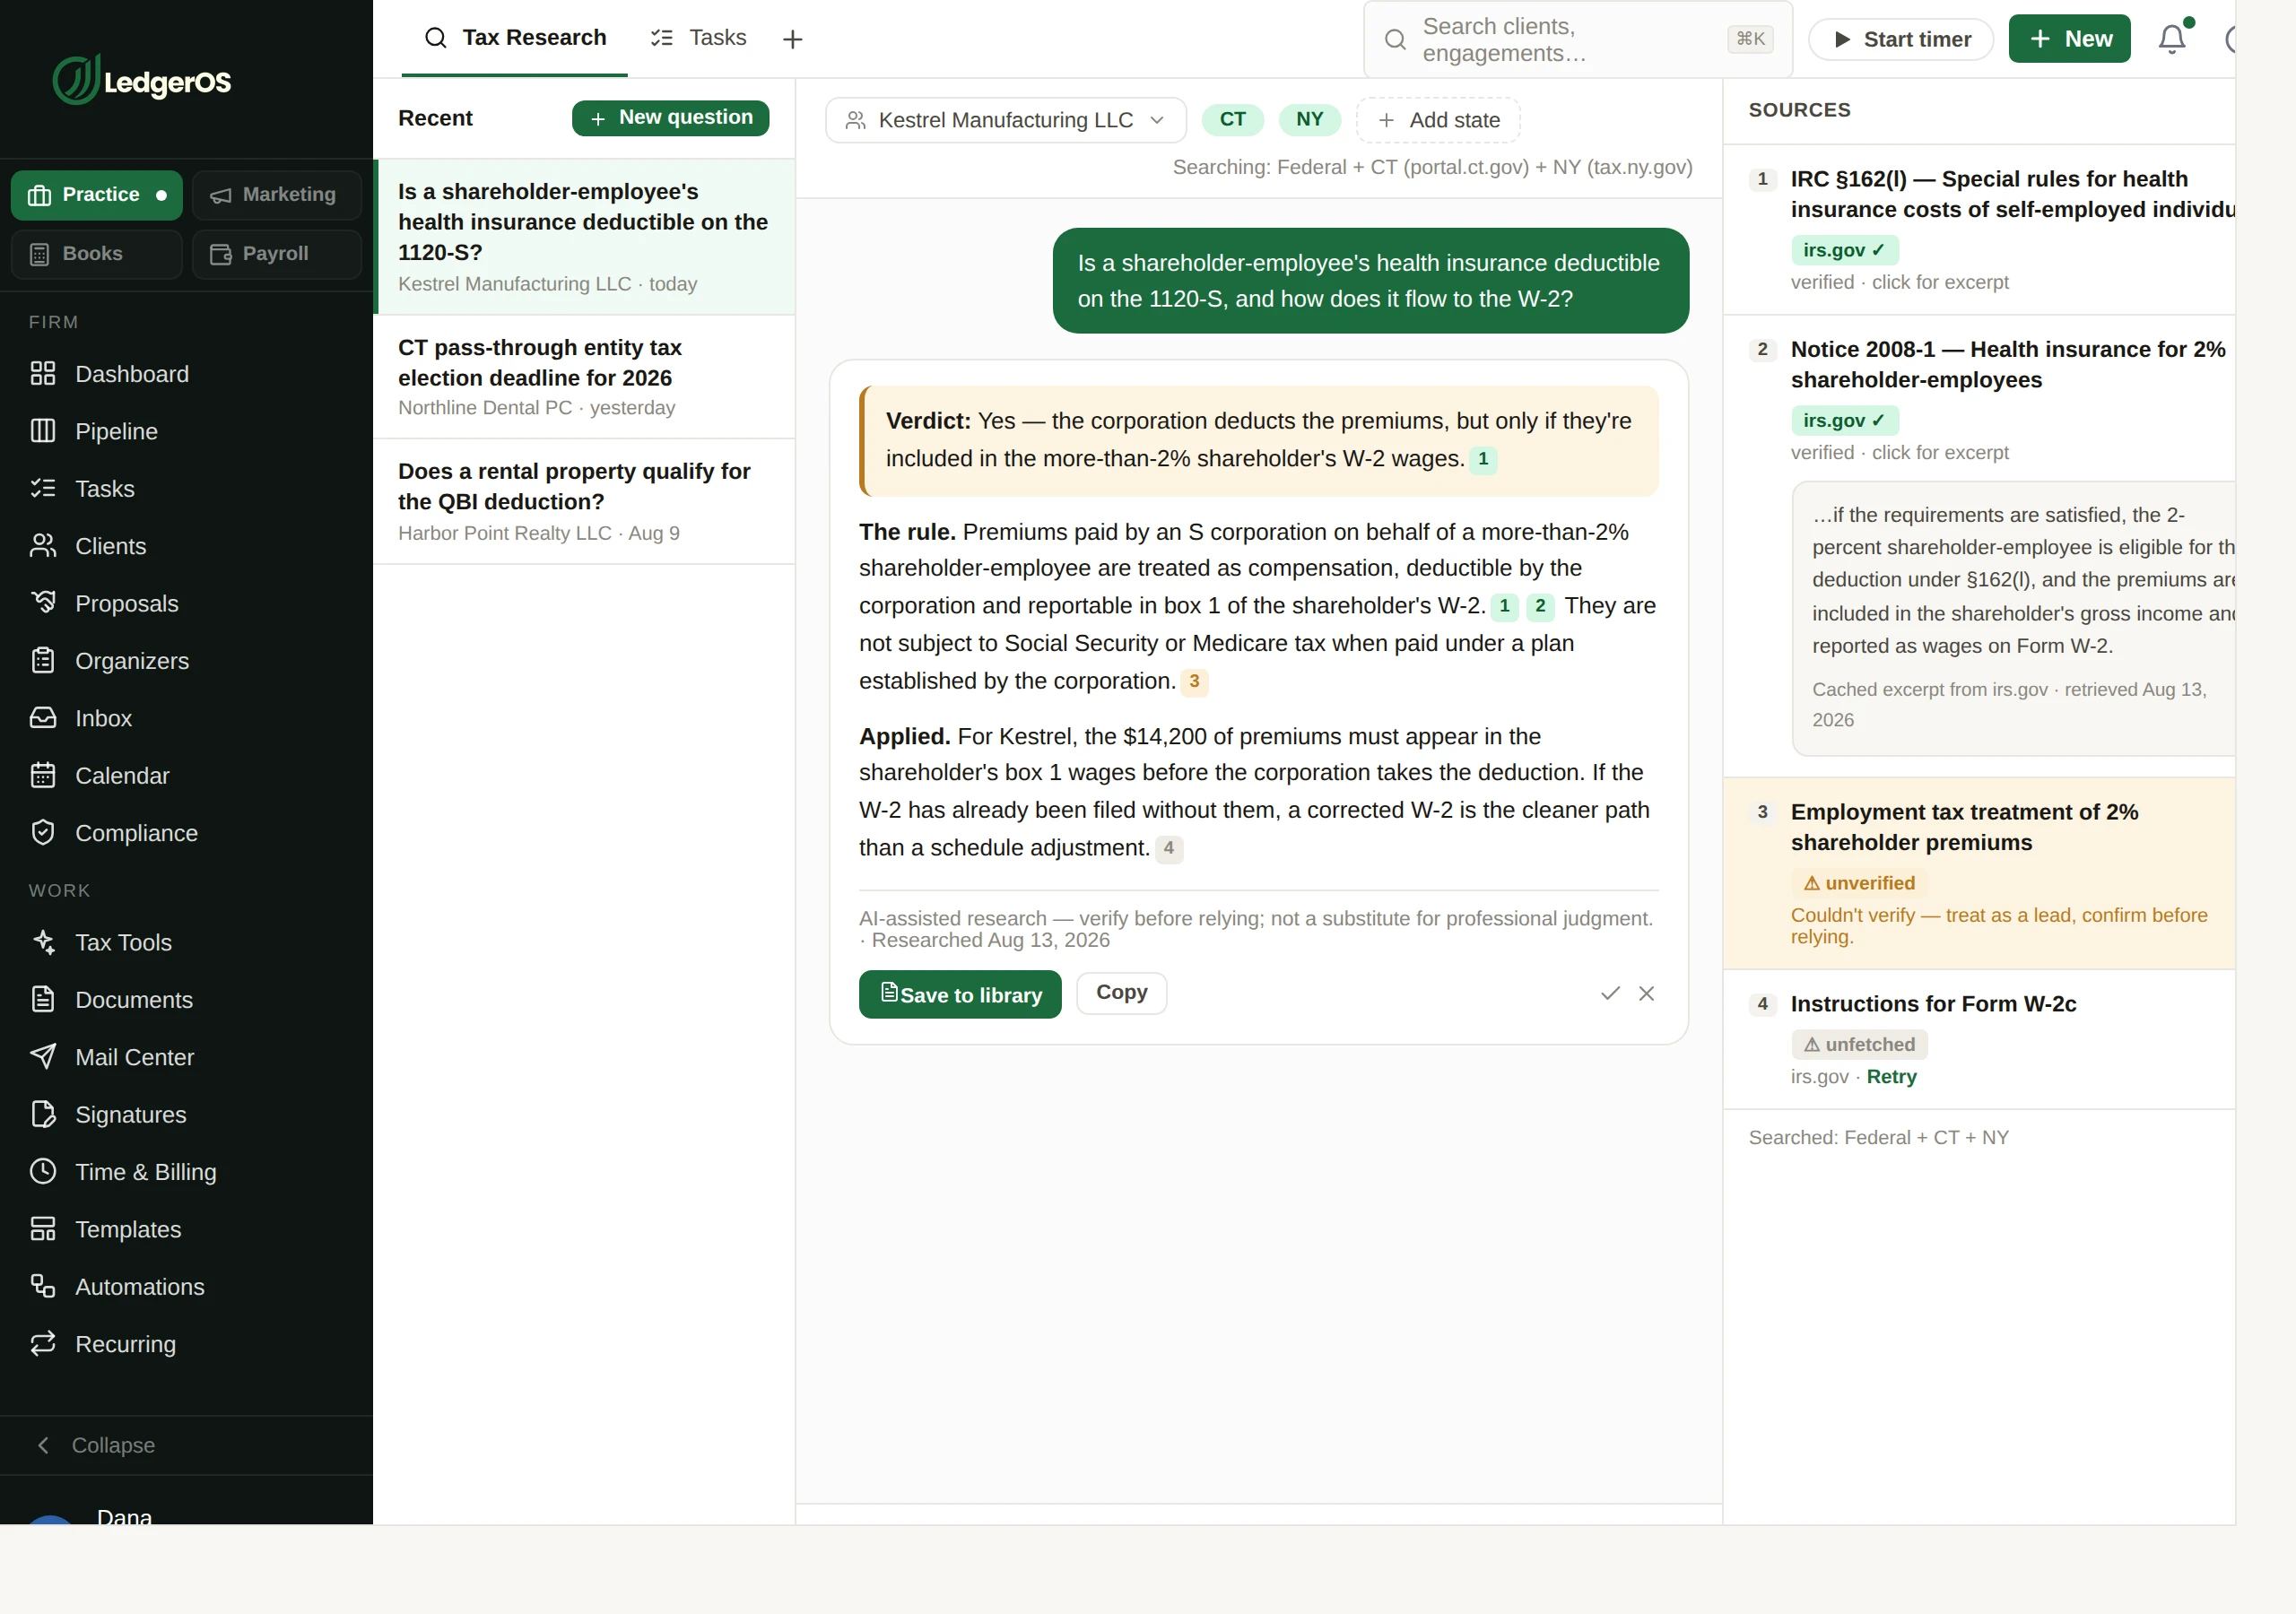
Task: Click the unverified warning icon on source 3
Action: click(1811, 883)
